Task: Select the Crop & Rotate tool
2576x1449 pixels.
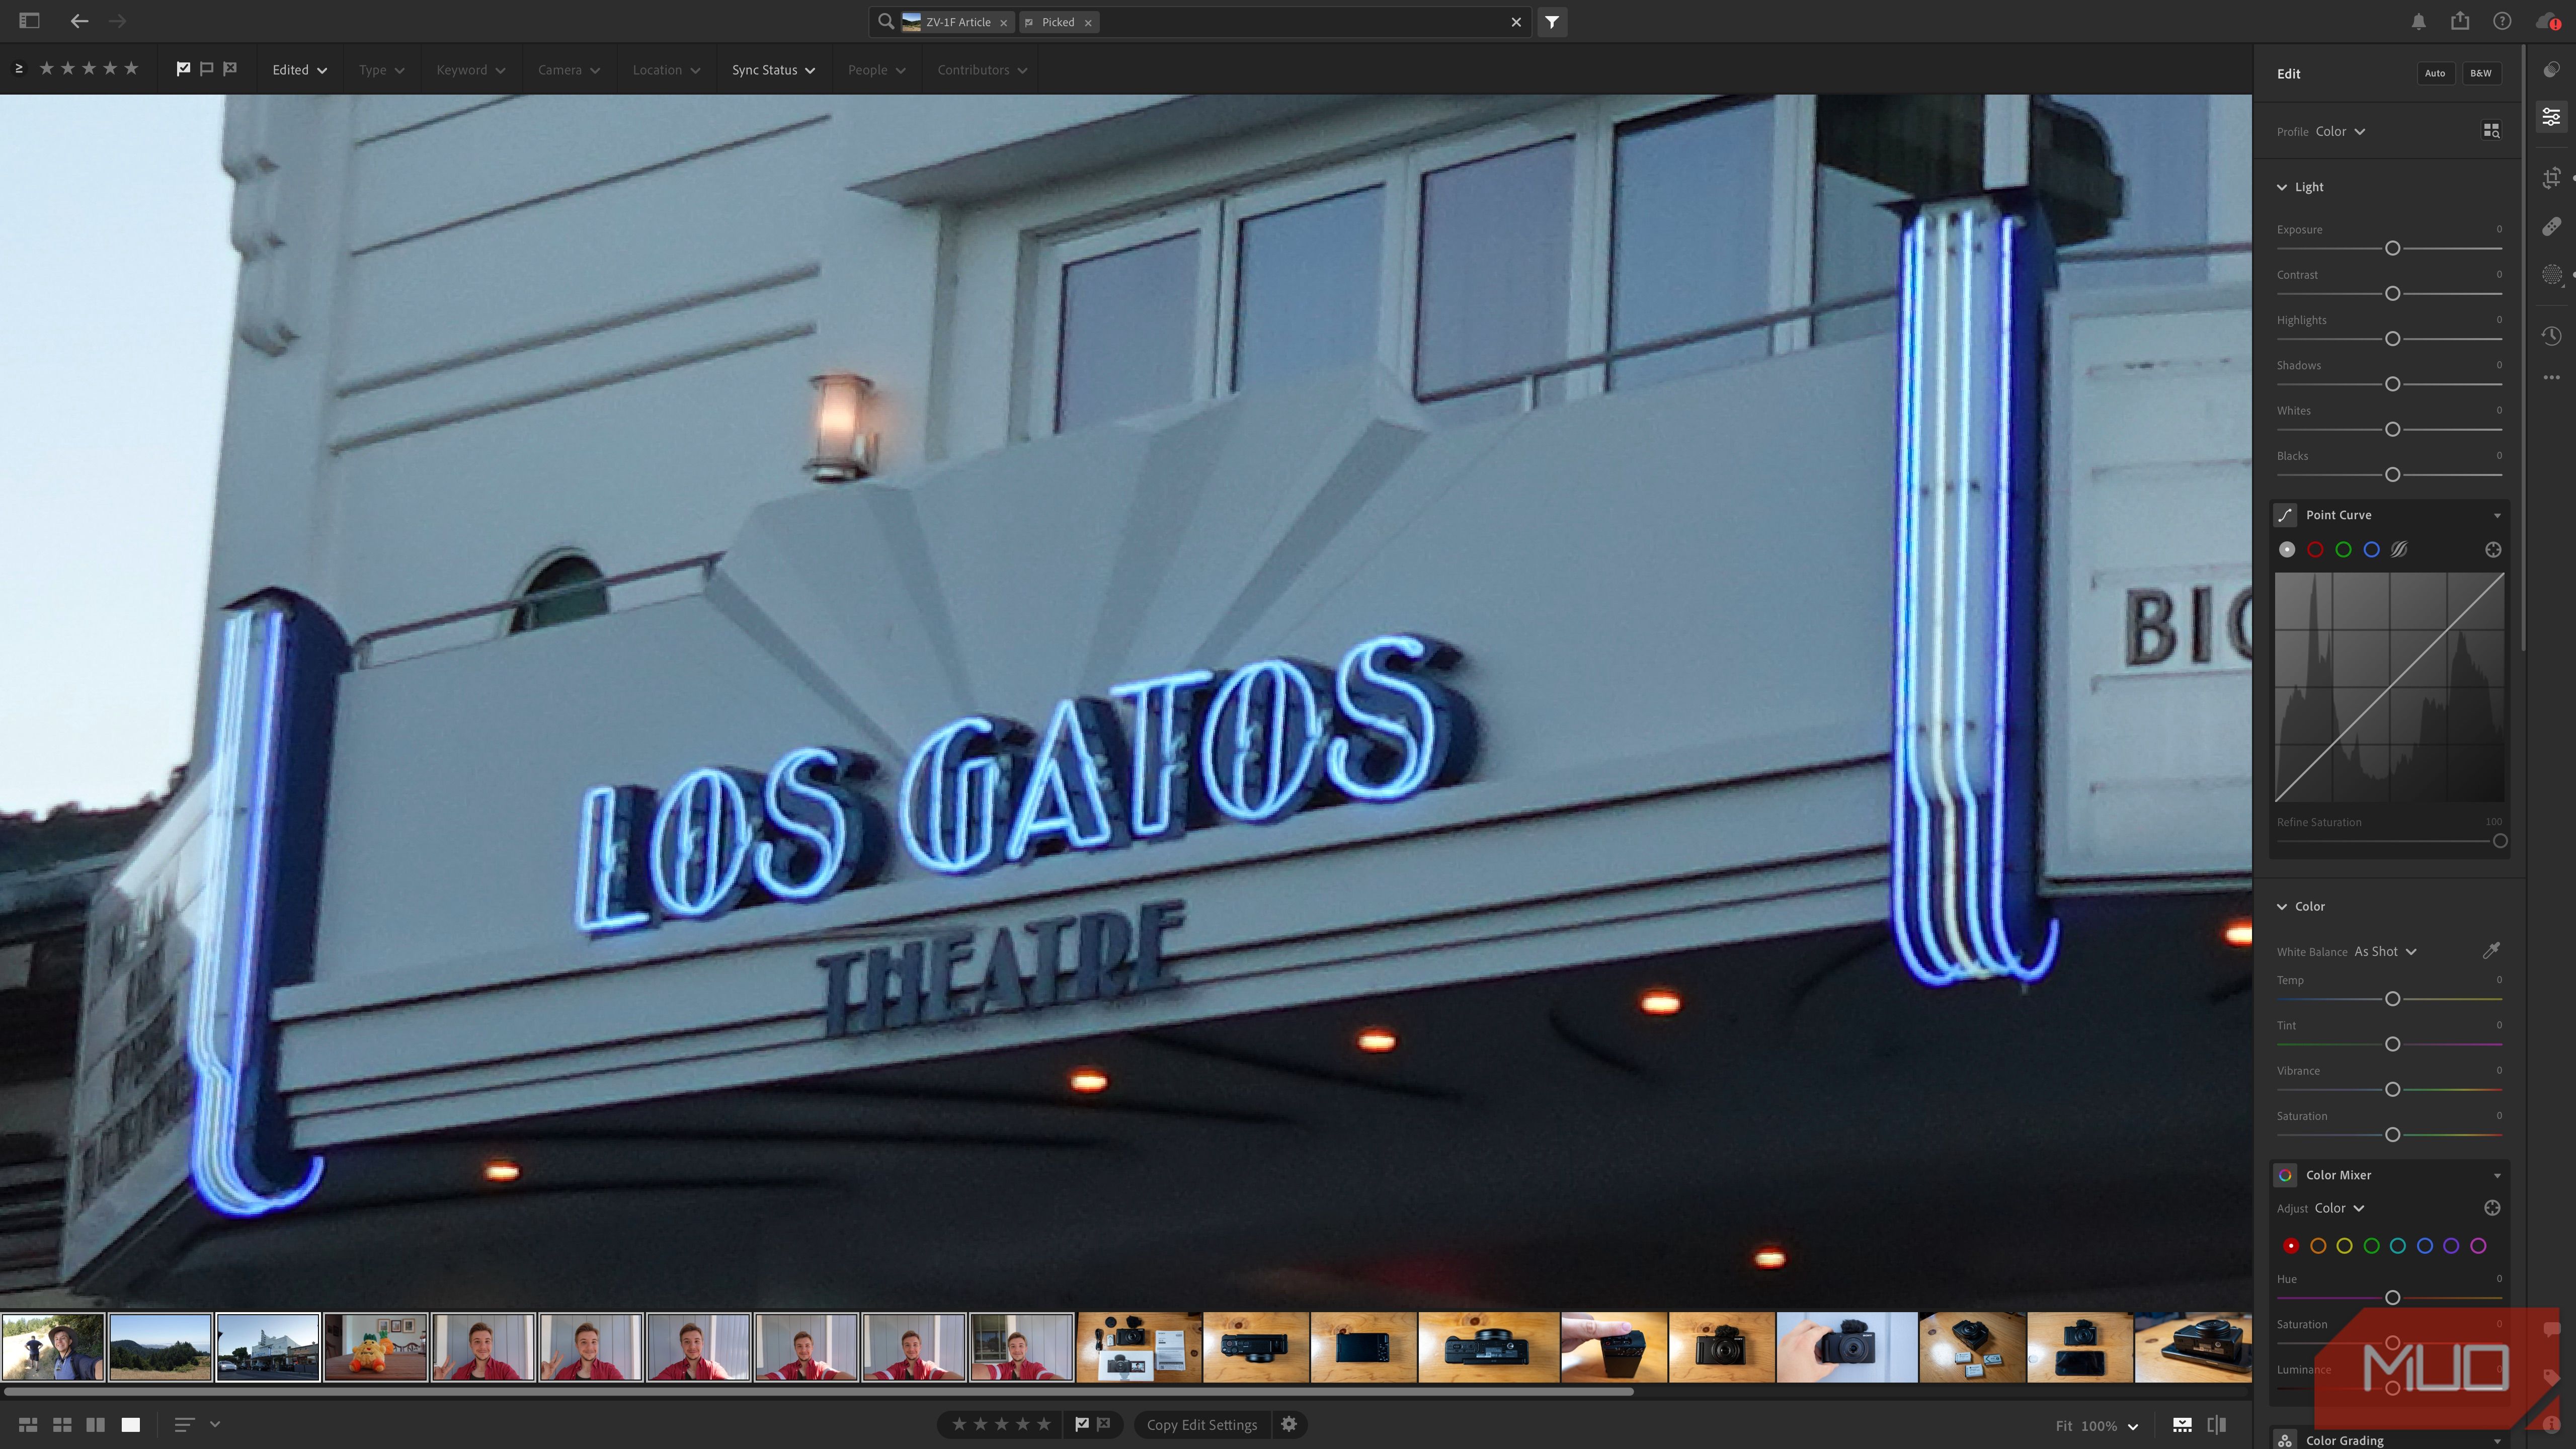Action: (x=2551, y=177)
